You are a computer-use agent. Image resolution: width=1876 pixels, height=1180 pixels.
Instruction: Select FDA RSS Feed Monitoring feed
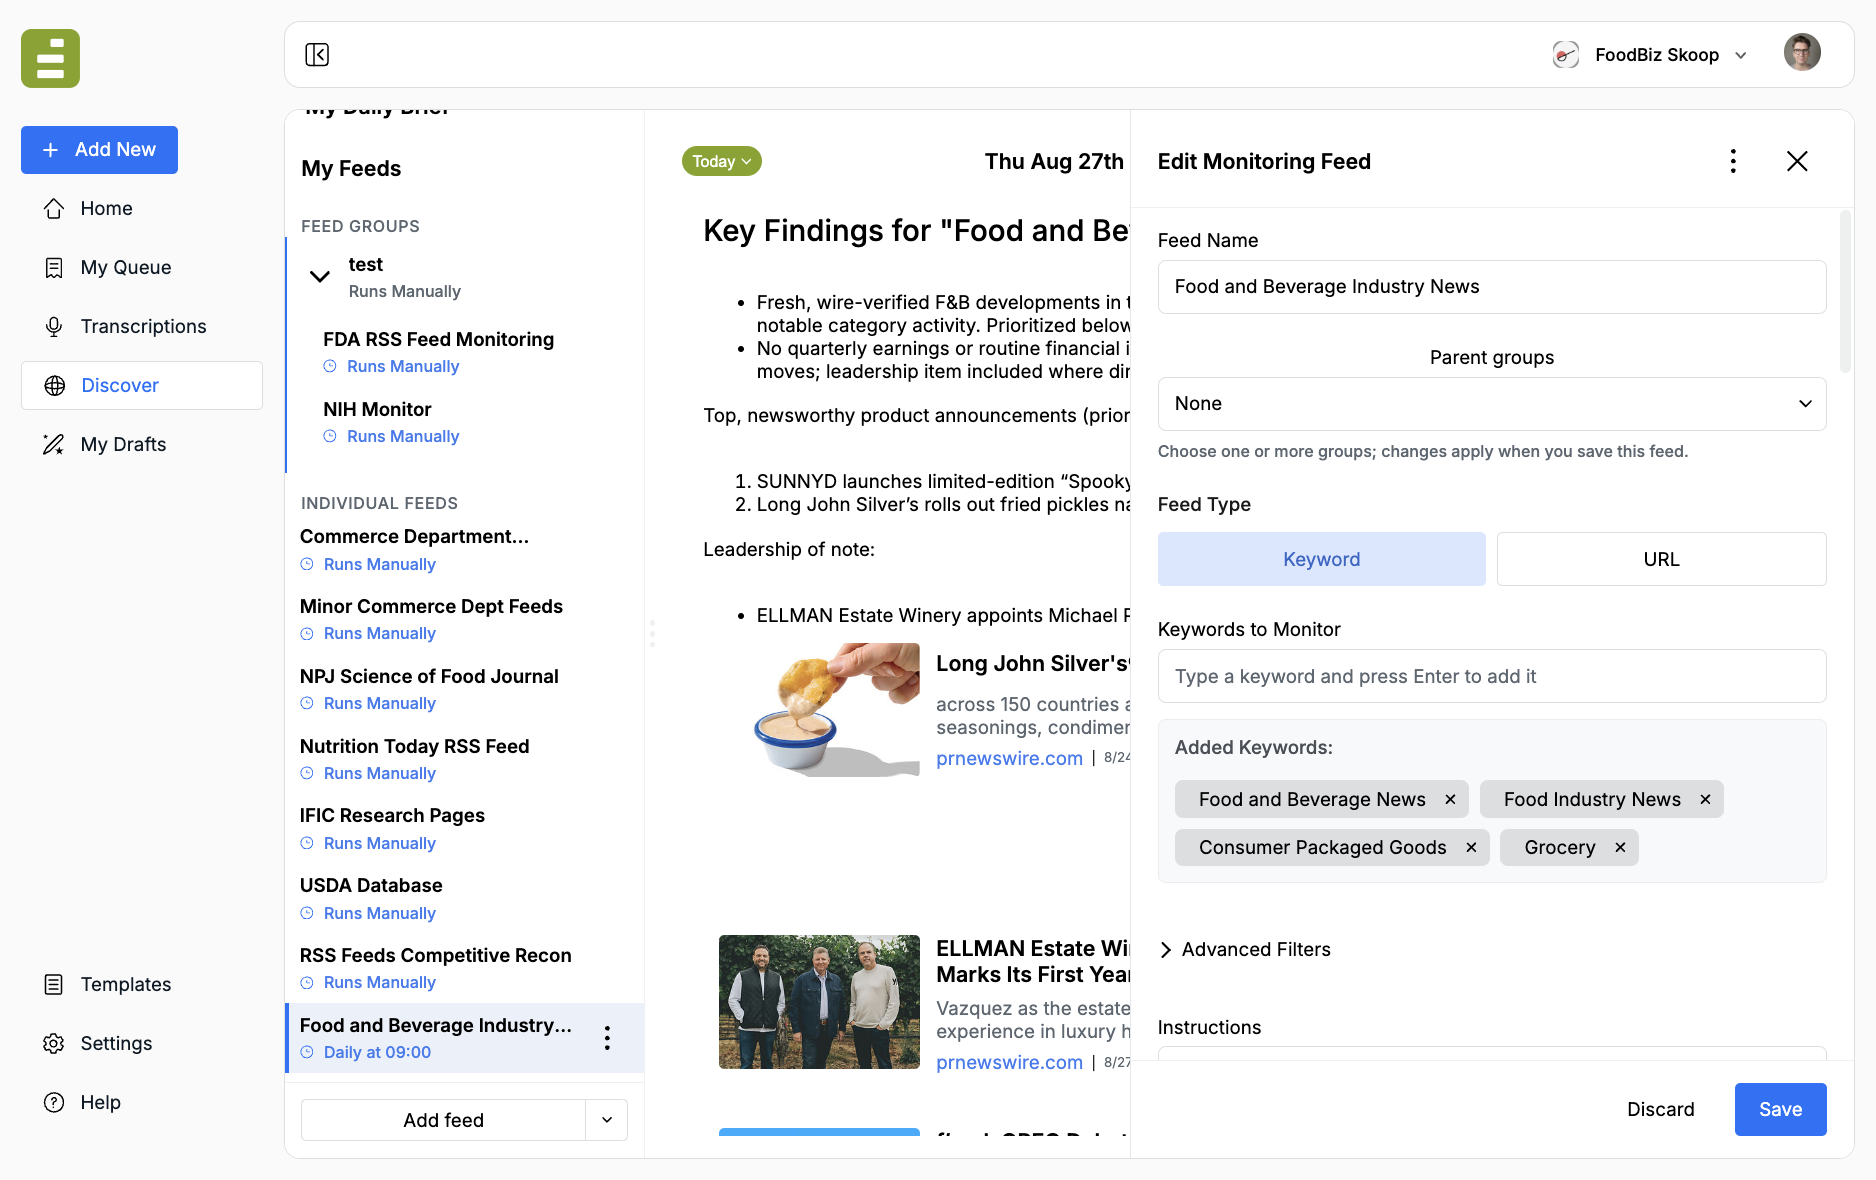(x=438, y=352)
